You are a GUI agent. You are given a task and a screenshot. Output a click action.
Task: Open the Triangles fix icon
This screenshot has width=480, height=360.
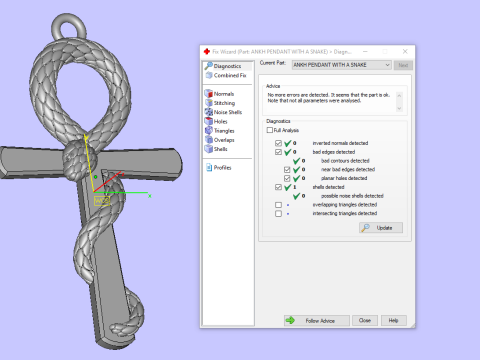(x=209, y=131)
